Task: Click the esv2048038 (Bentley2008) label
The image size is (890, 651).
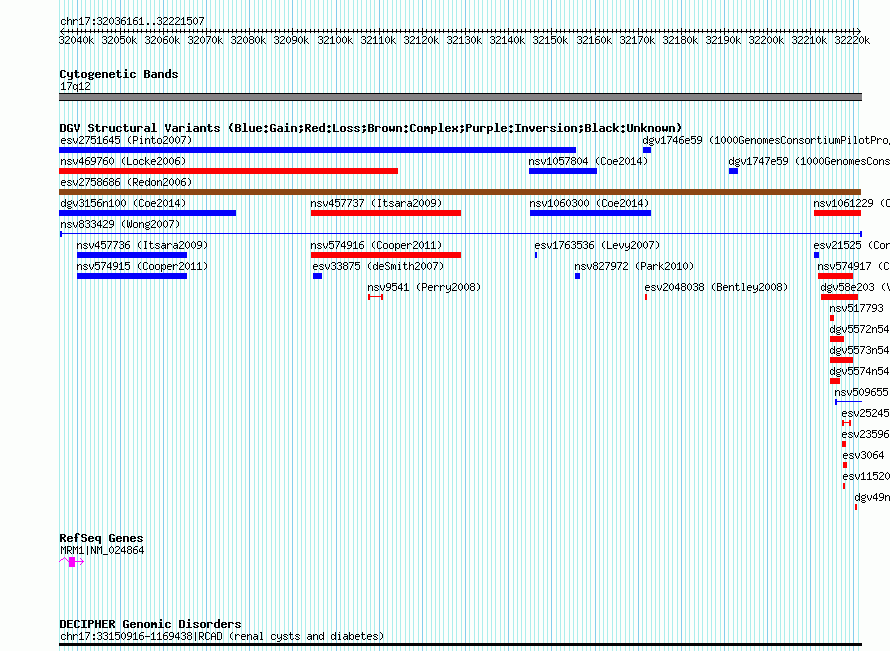Action: [716, 287]
